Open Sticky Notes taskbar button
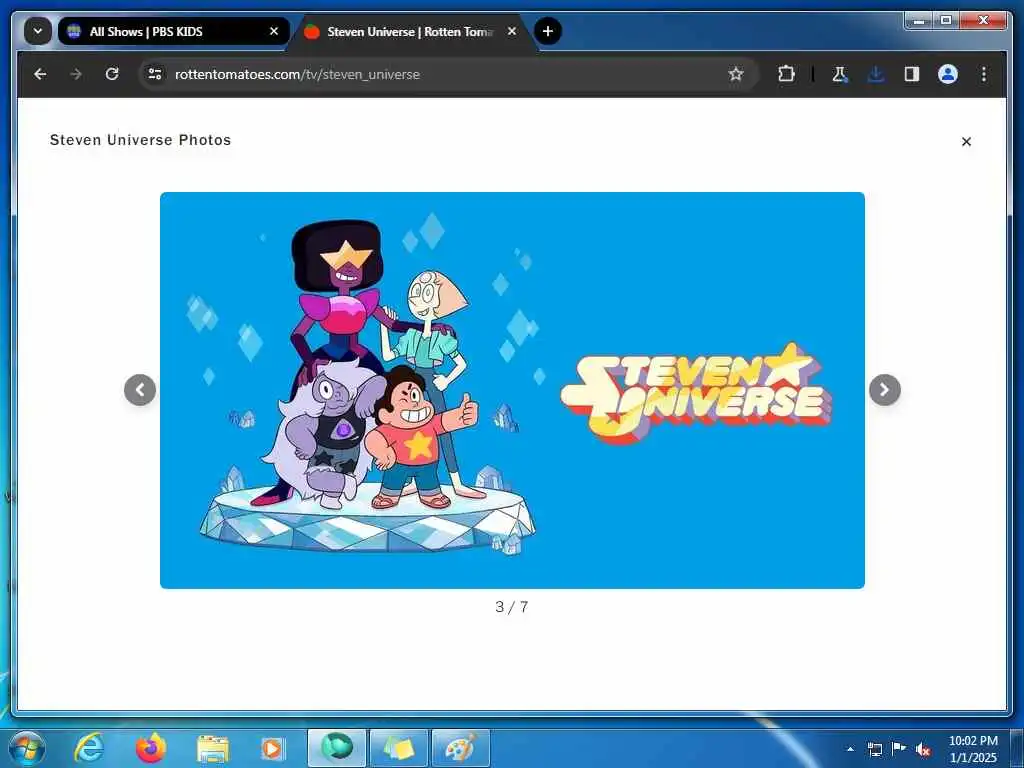 399,748
